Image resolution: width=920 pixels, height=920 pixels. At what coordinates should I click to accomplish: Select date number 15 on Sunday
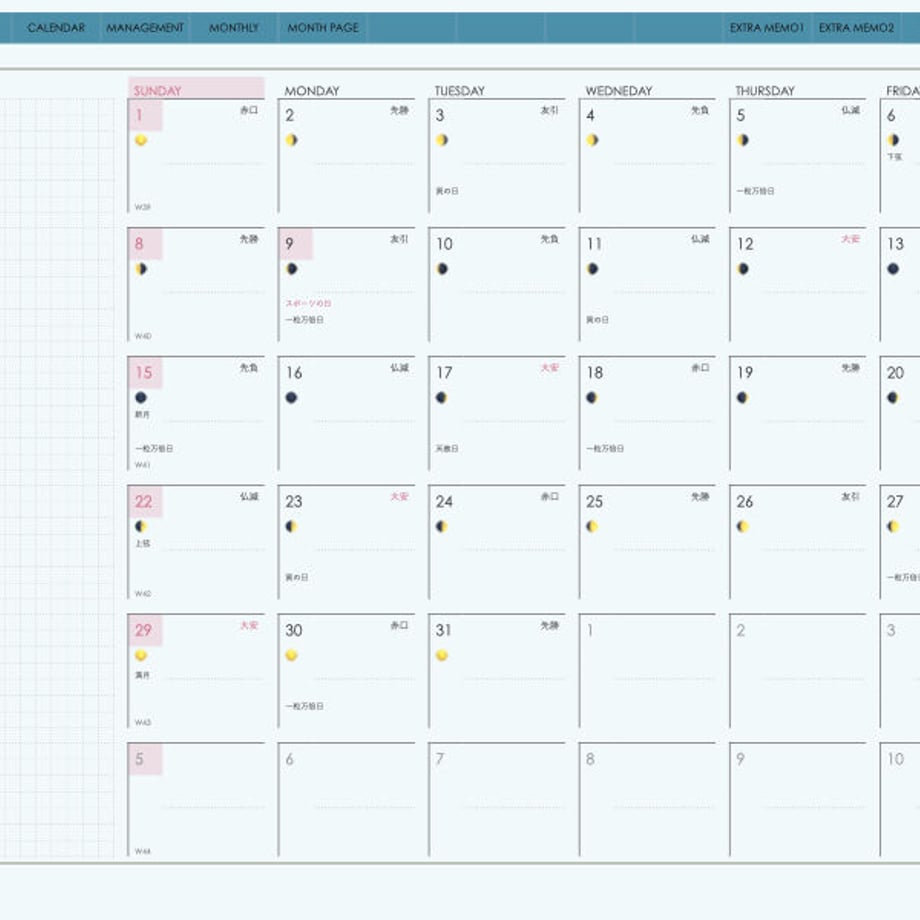point(144,373)
